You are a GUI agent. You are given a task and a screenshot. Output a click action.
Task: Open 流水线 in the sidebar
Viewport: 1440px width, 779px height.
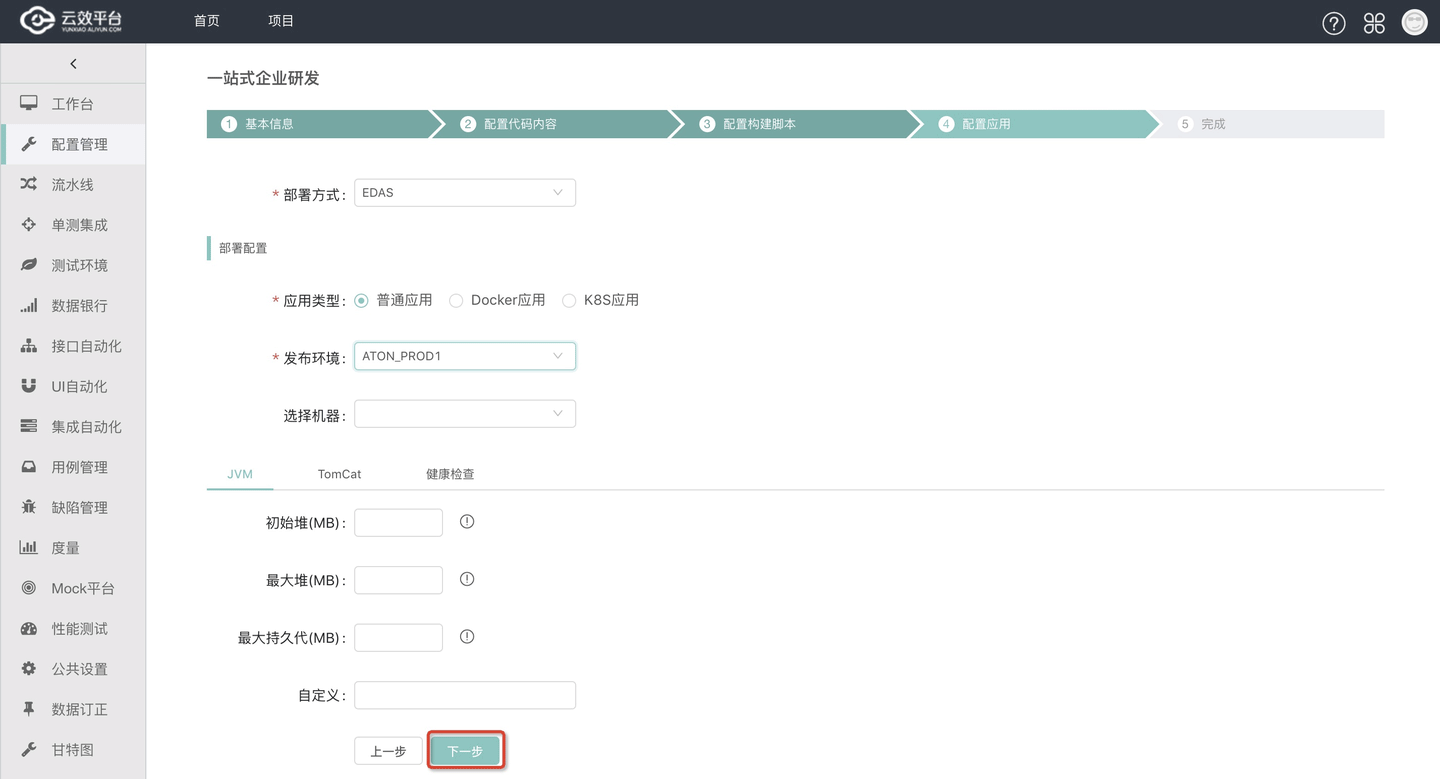coord(73,184)
